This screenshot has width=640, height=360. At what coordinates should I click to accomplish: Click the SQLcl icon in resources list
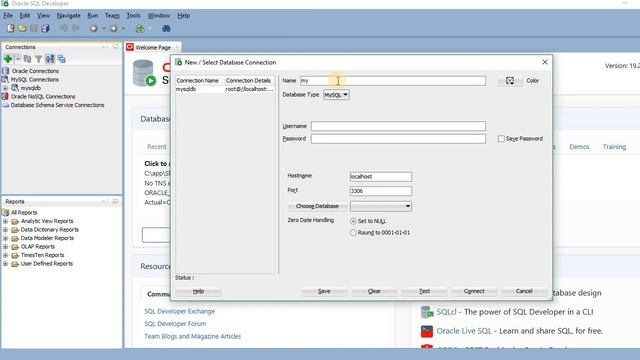[427, 312]
